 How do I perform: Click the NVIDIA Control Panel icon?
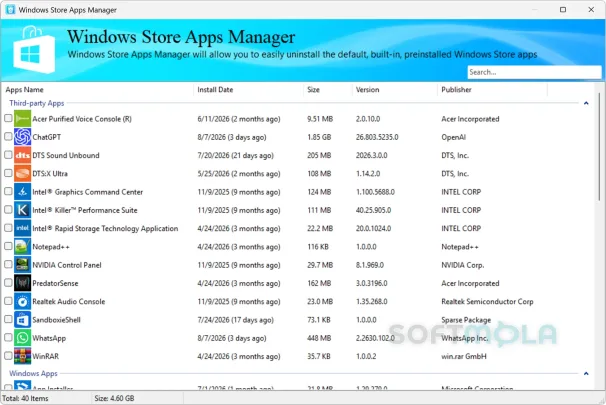22,265
